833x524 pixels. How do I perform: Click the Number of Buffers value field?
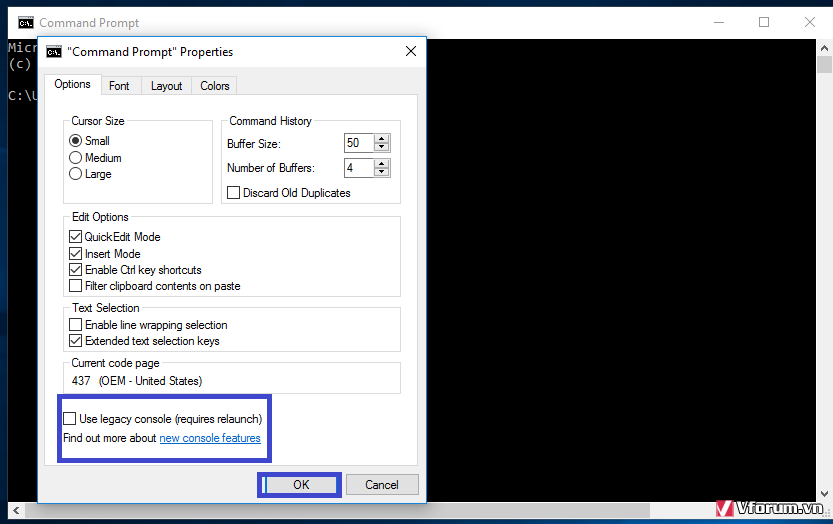pyautogui.click(x=359, y=168)
